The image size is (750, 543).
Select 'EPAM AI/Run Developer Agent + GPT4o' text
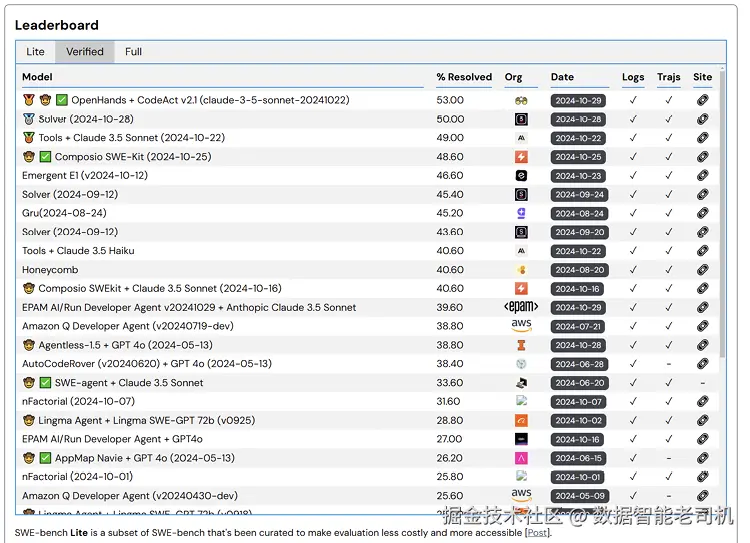click(x=112, y=439)
